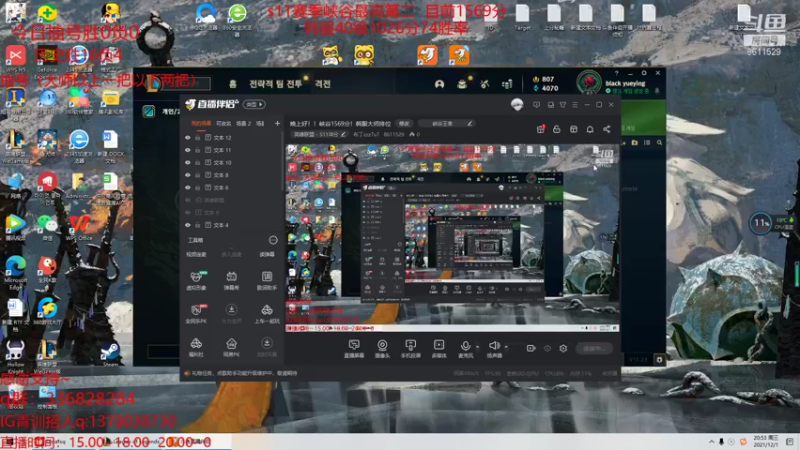Toggle visibility of layer 文本 4

pyautogui.click(x=188, y=225)
